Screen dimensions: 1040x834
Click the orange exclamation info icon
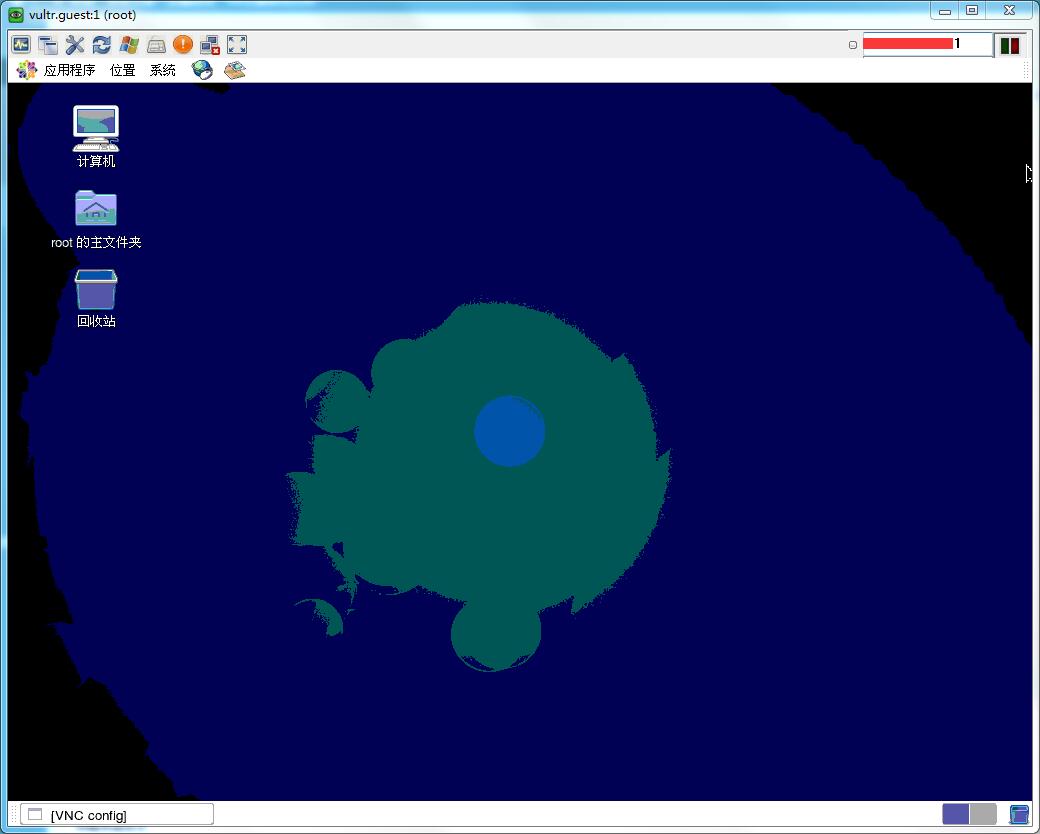click(x=183, y=44)
